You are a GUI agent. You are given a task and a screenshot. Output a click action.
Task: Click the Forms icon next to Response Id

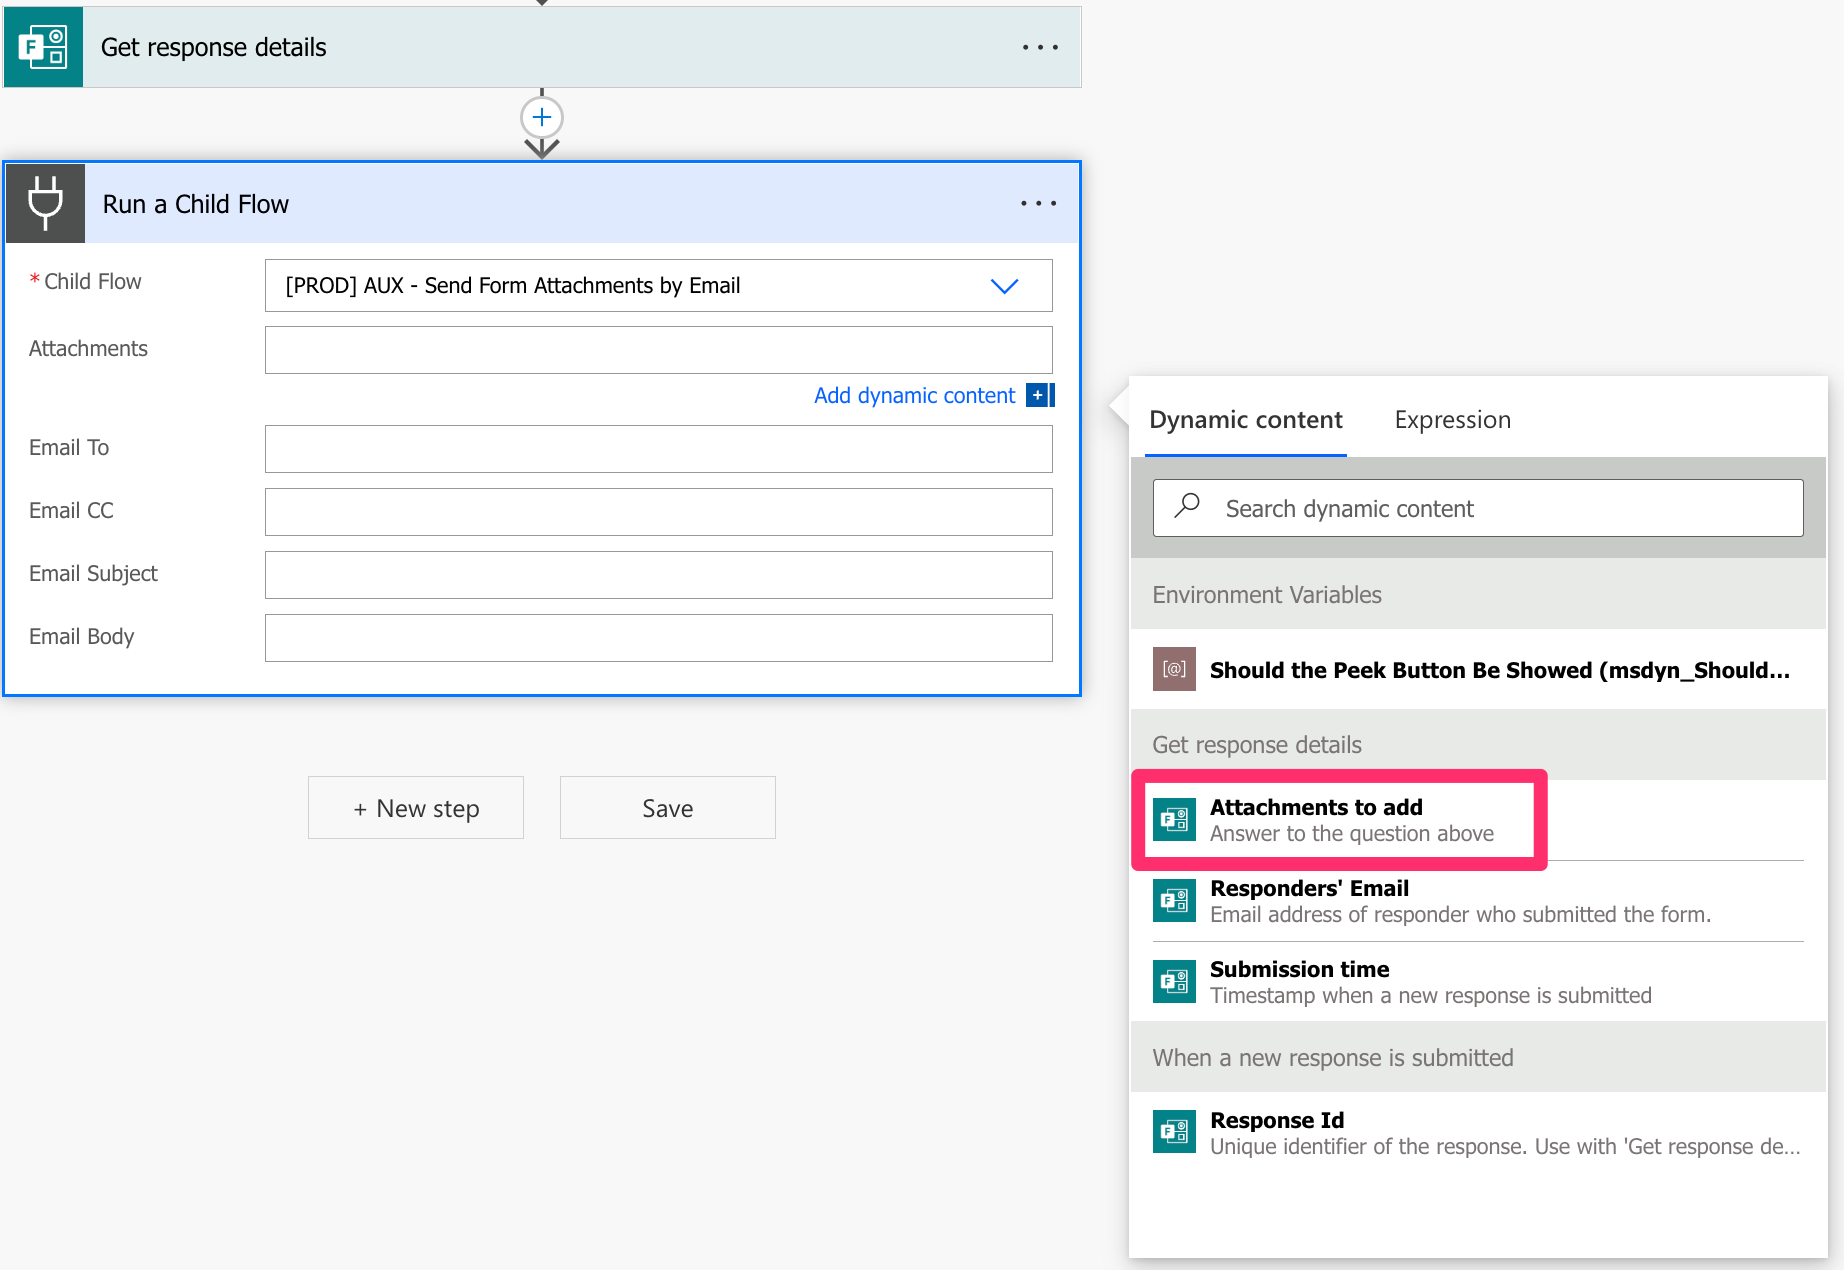click(1174, 1132)
